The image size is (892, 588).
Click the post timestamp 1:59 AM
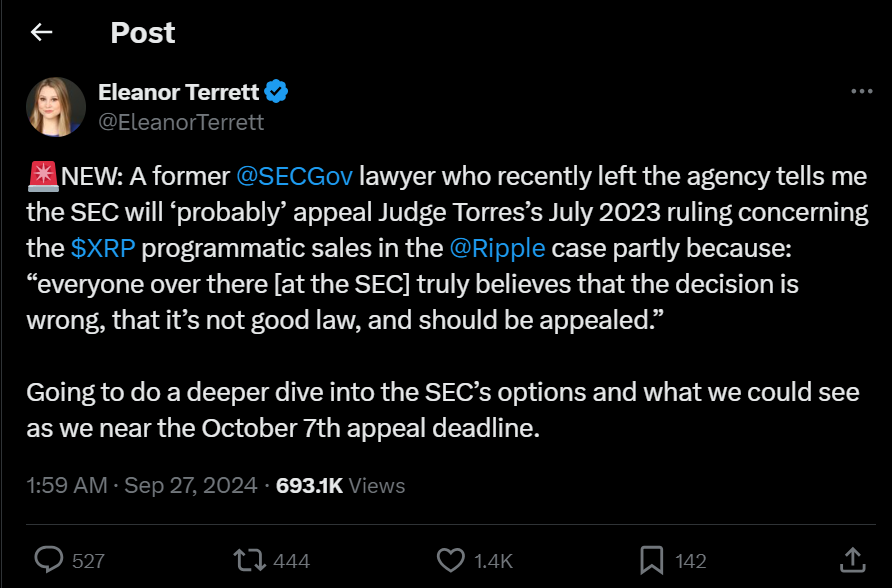(65, 486)
